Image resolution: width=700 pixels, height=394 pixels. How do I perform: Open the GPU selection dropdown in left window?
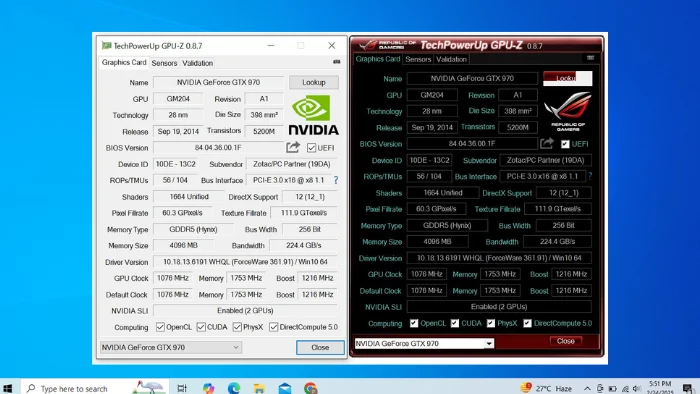pos(171,347)
